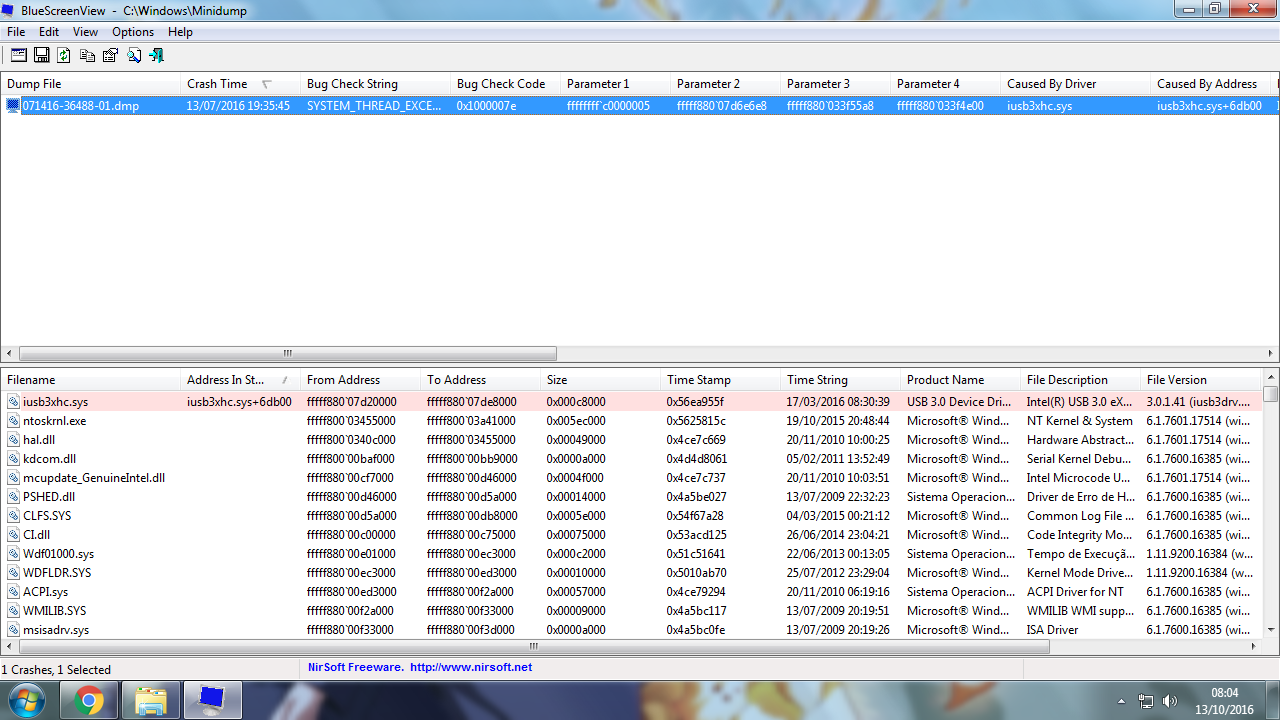Sort by Time Stamp column header

click(x=721, y=380)
